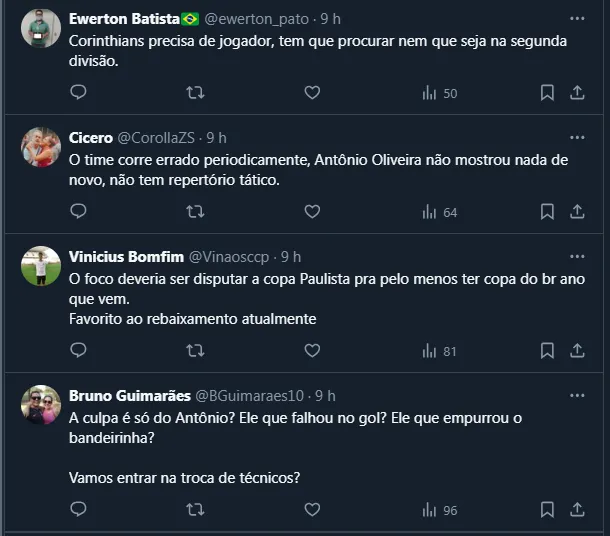The width and height of the screenshot is (610, 536).
Task: Bookmark Cicero's tweet
Action: (547, 212)
